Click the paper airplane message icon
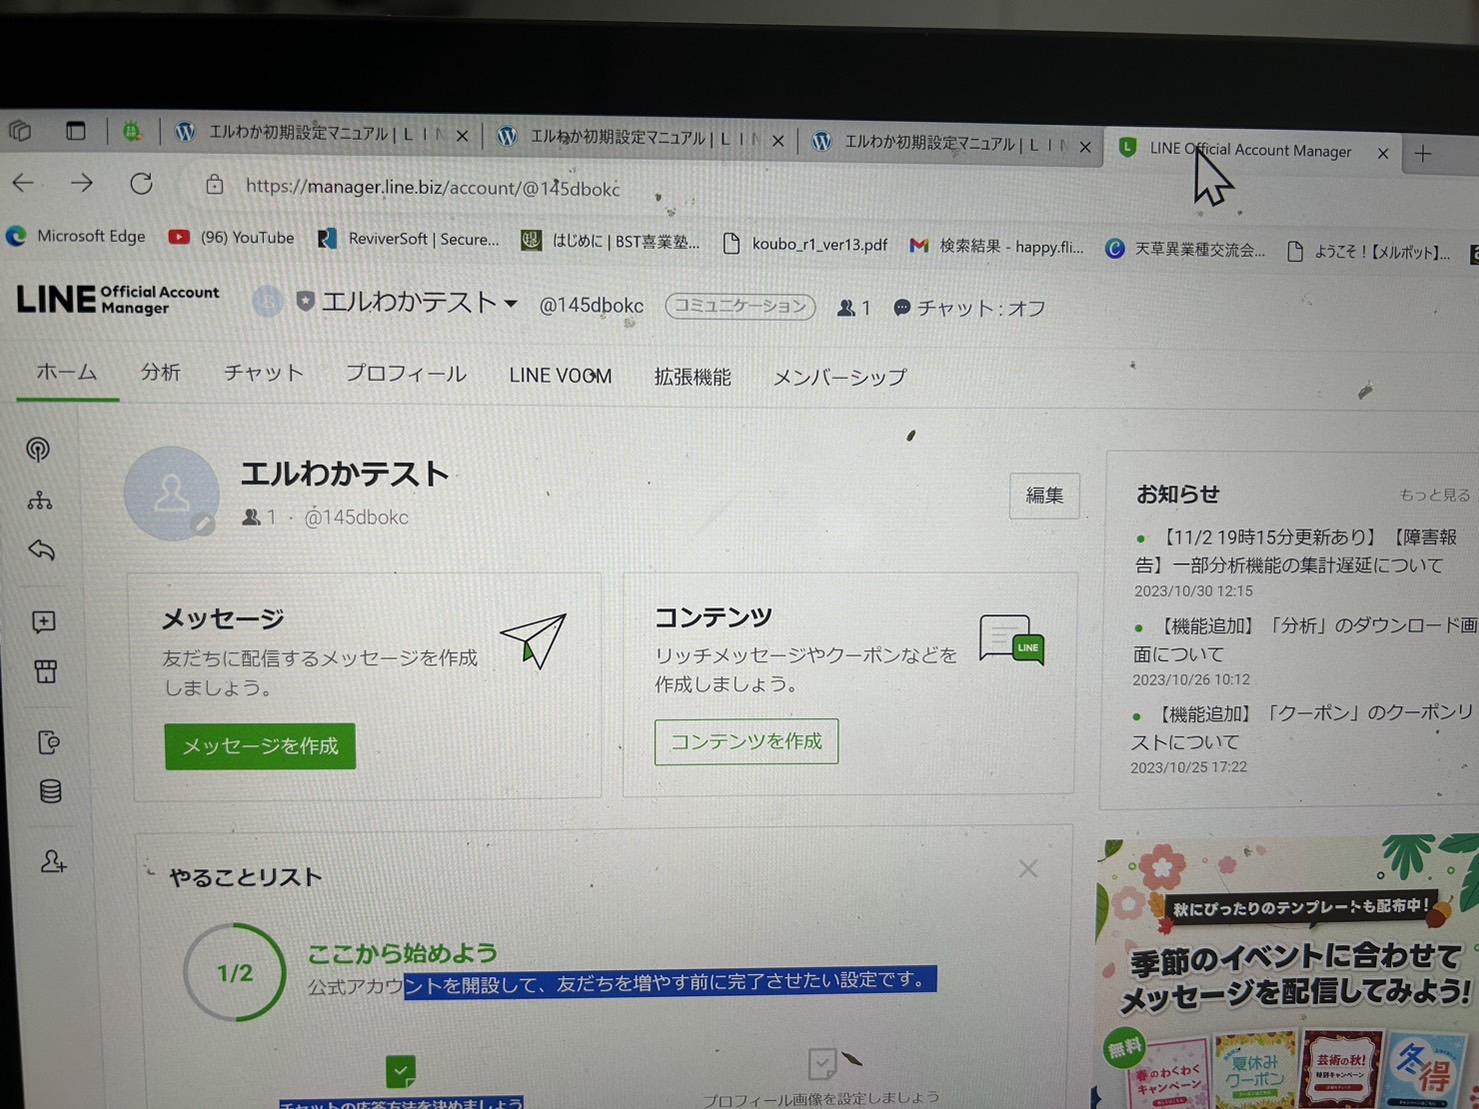The width and height of the screenshot is (1479, 1109). pos(534,641)
